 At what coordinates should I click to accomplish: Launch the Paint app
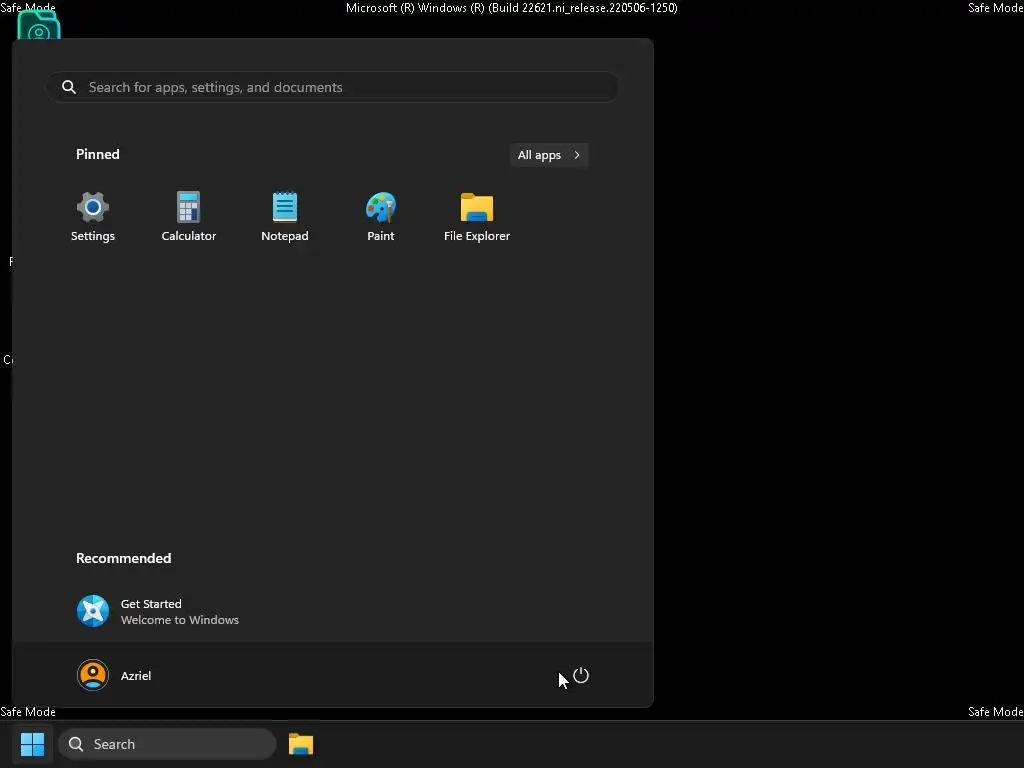pos(381,217)
